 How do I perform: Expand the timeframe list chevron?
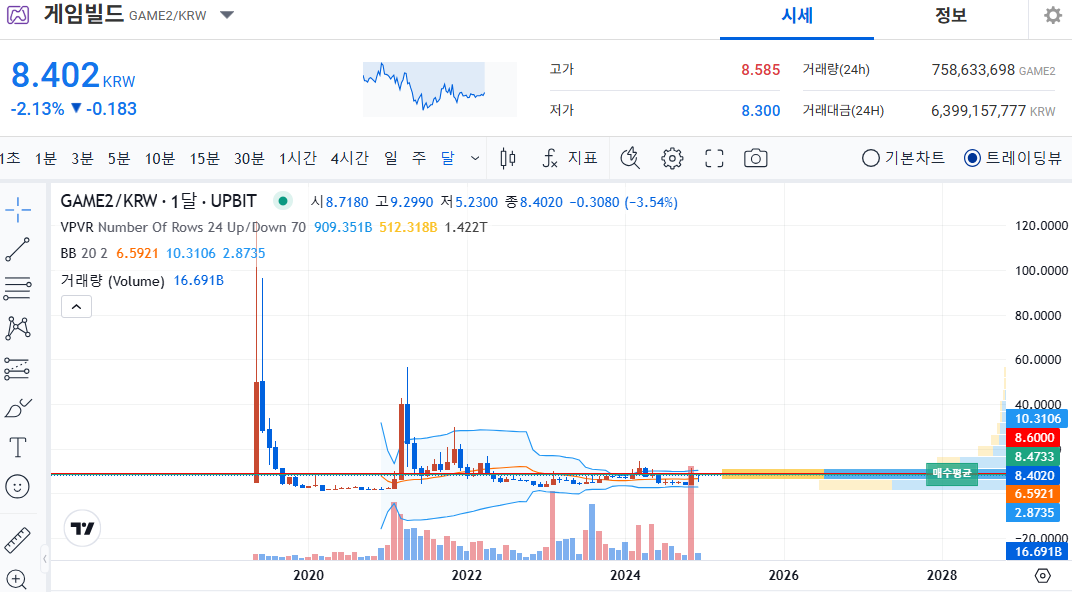click(x=475, y=159)
